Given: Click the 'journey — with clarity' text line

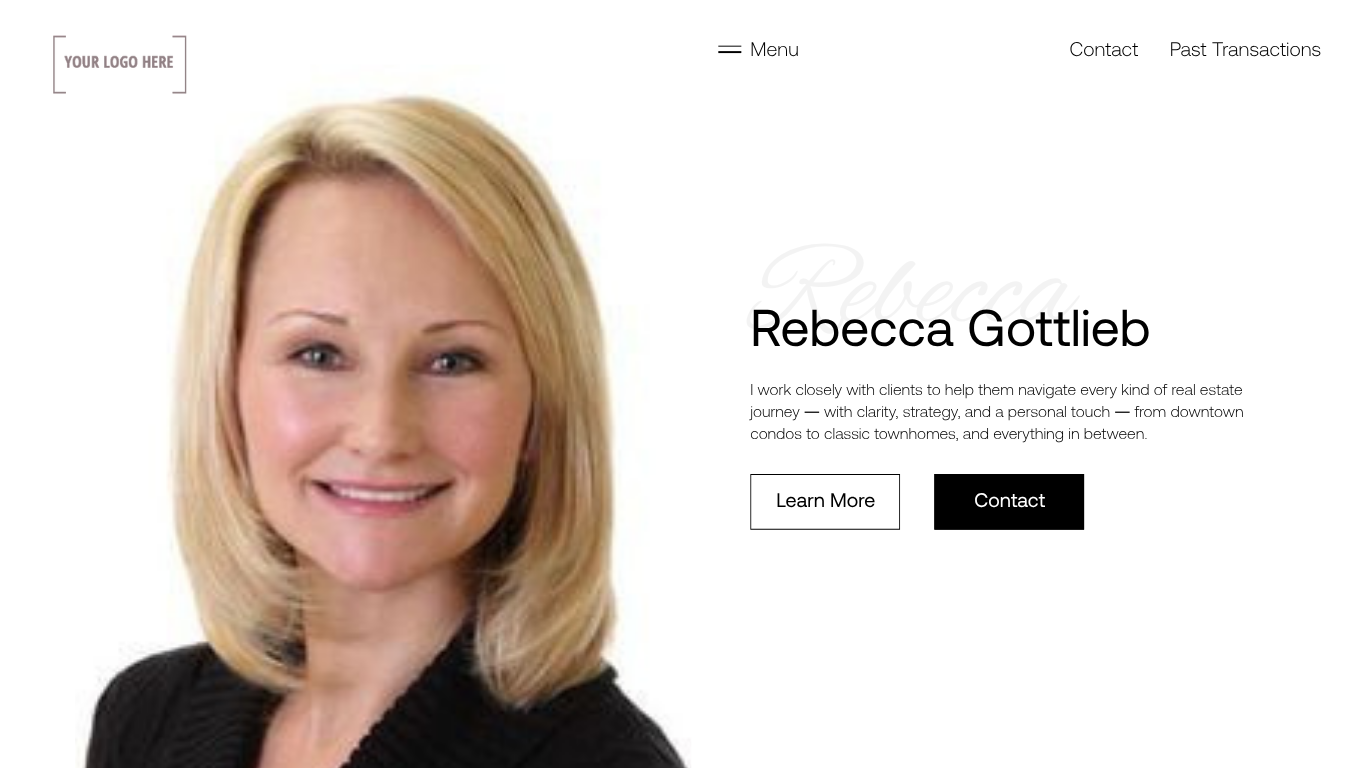Looking at the screenshot, I should (x=997, y=412).
